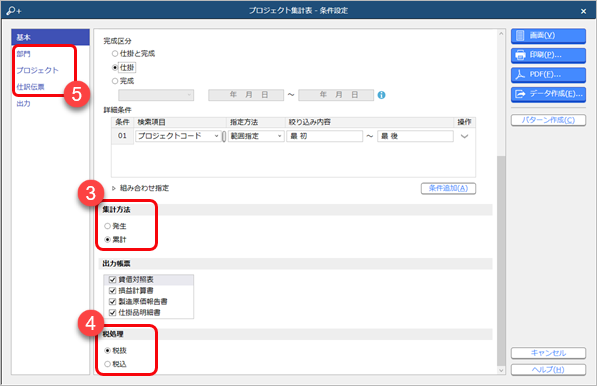Viewport: 597px width, 386px height.
Task: Switch to the 仕訳伝票 tab
Action: pyautogui.click(x=30, y=87)
